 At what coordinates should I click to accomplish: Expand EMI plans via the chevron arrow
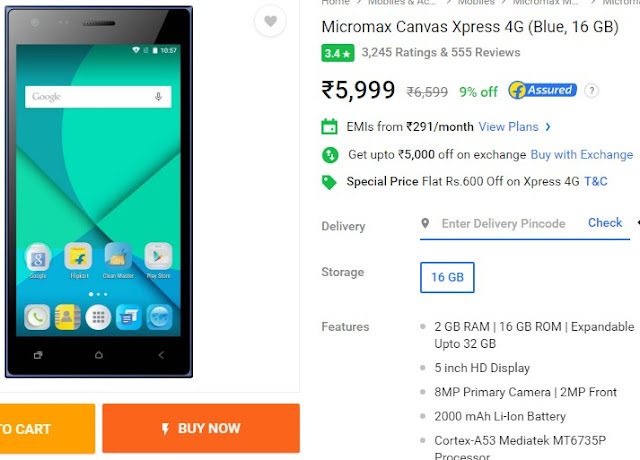tap(548, 127)
